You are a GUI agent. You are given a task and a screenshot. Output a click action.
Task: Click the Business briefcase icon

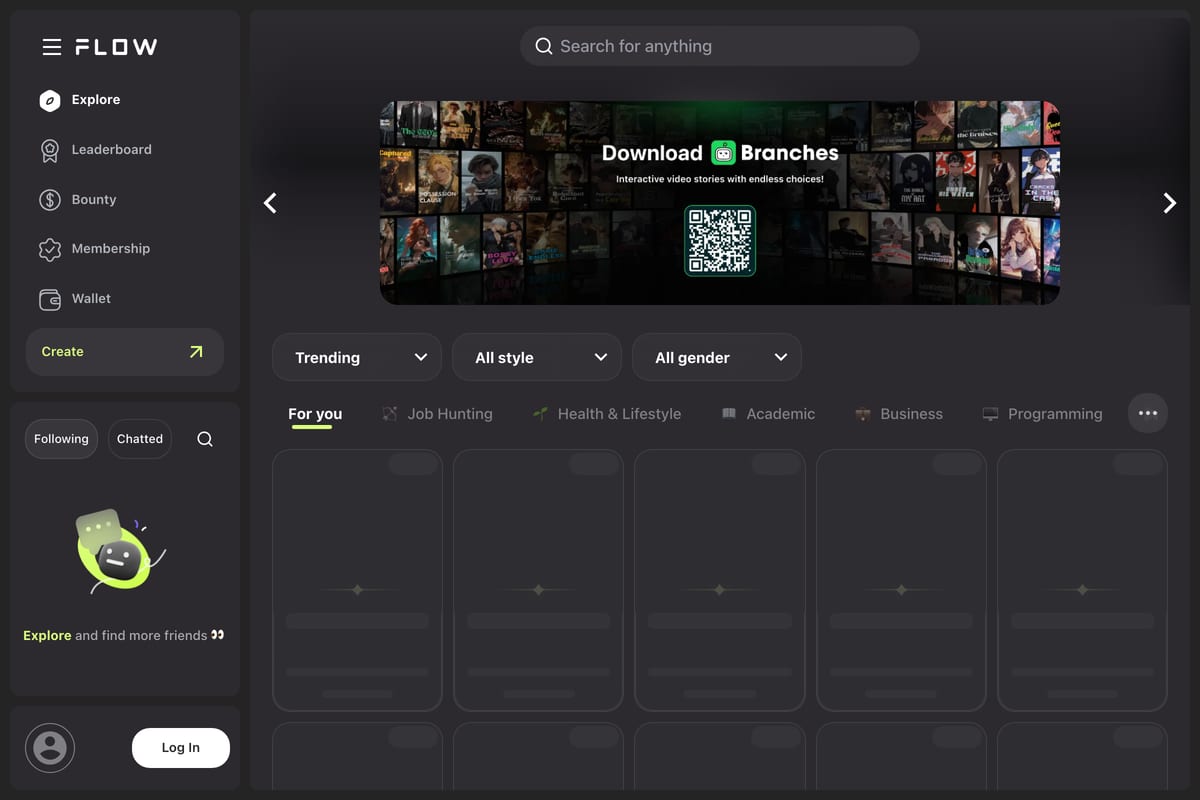pyautogui.click(x=863, y=414)
